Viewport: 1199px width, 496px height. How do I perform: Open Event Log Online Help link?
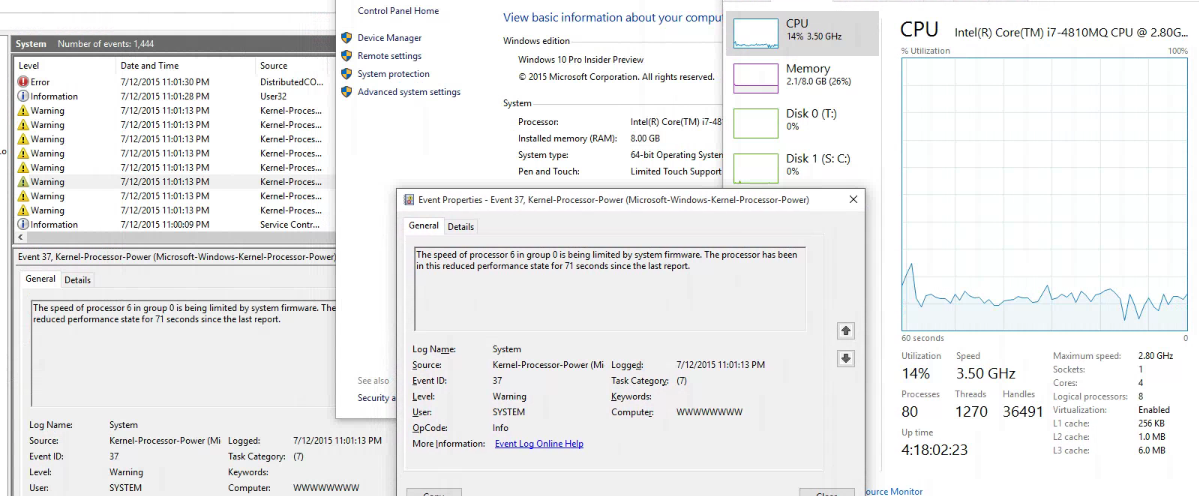tap(539, 443)
